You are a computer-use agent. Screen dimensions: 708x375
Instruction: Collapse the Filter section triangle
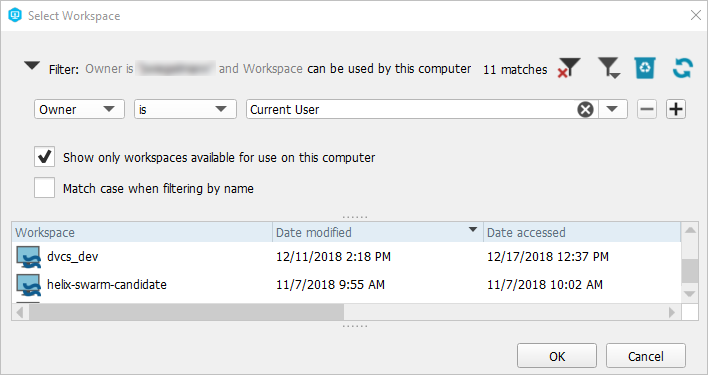32,66
